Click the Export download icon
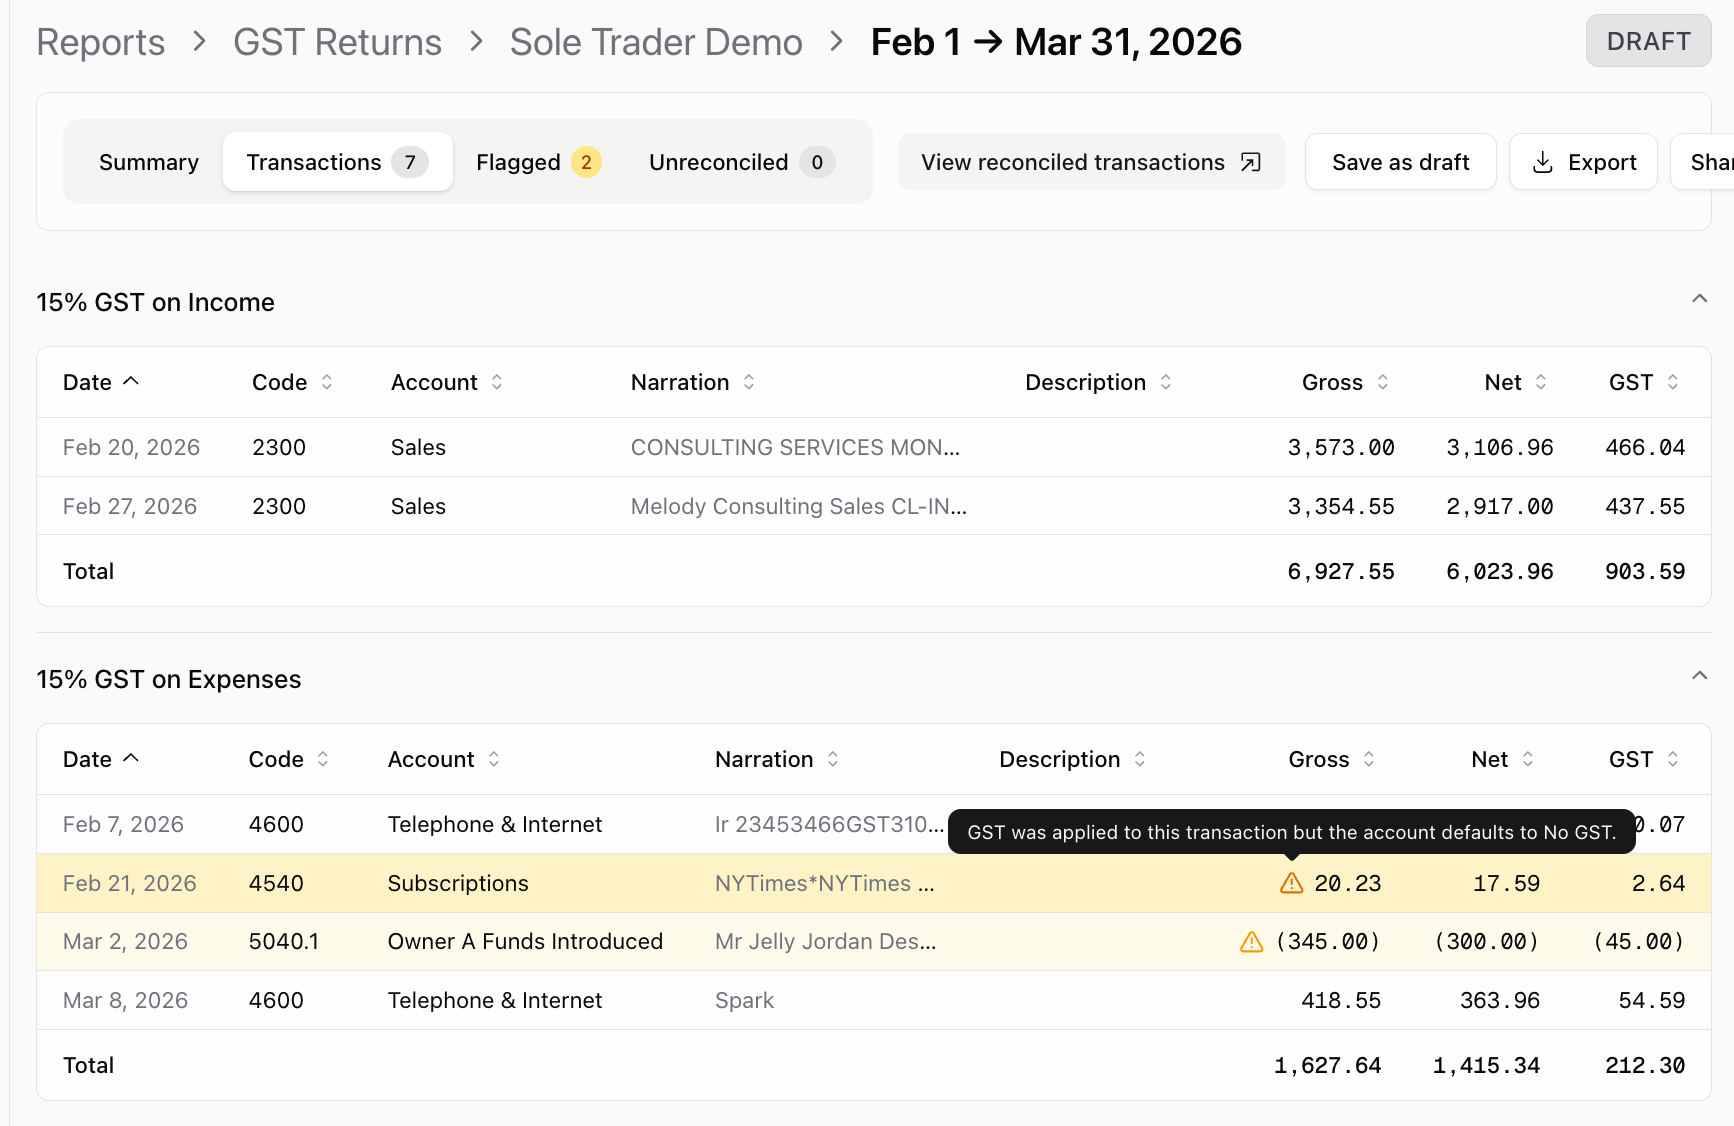This screenshot has width=1734, height=1126. click(x=1543, y=162)
